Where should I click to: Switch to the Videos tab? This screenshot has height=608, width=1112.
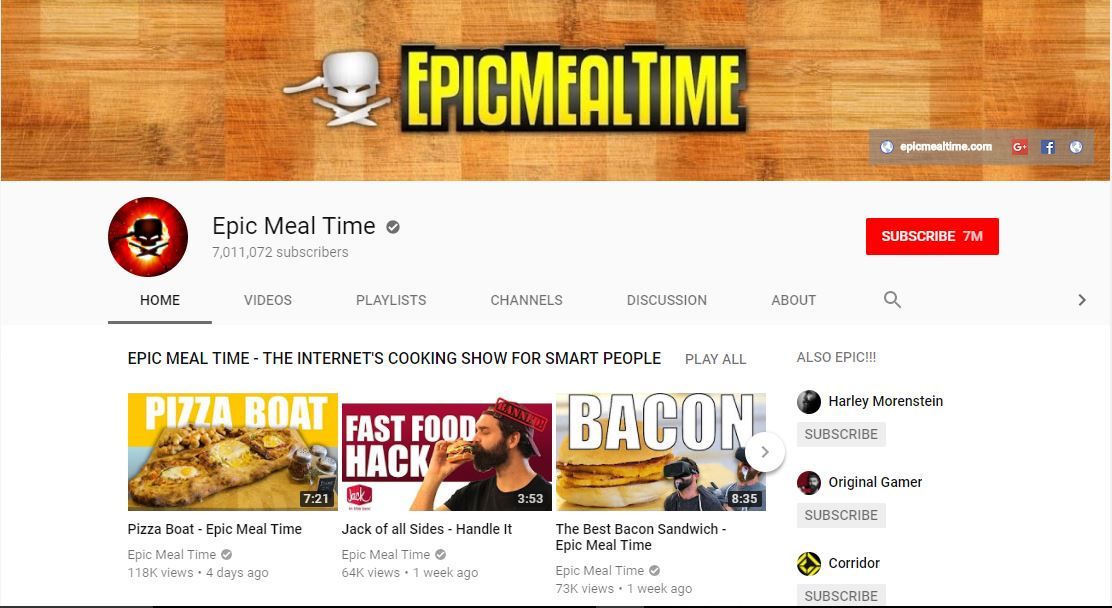(x=267, y=300)
